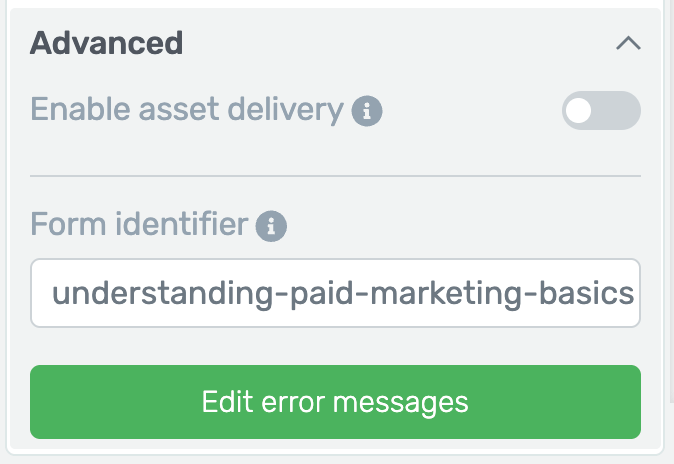Viewport: 674px width, 464px height.
Task: Show the asset delivery help tooltip icon
Action: pos(367,111)
